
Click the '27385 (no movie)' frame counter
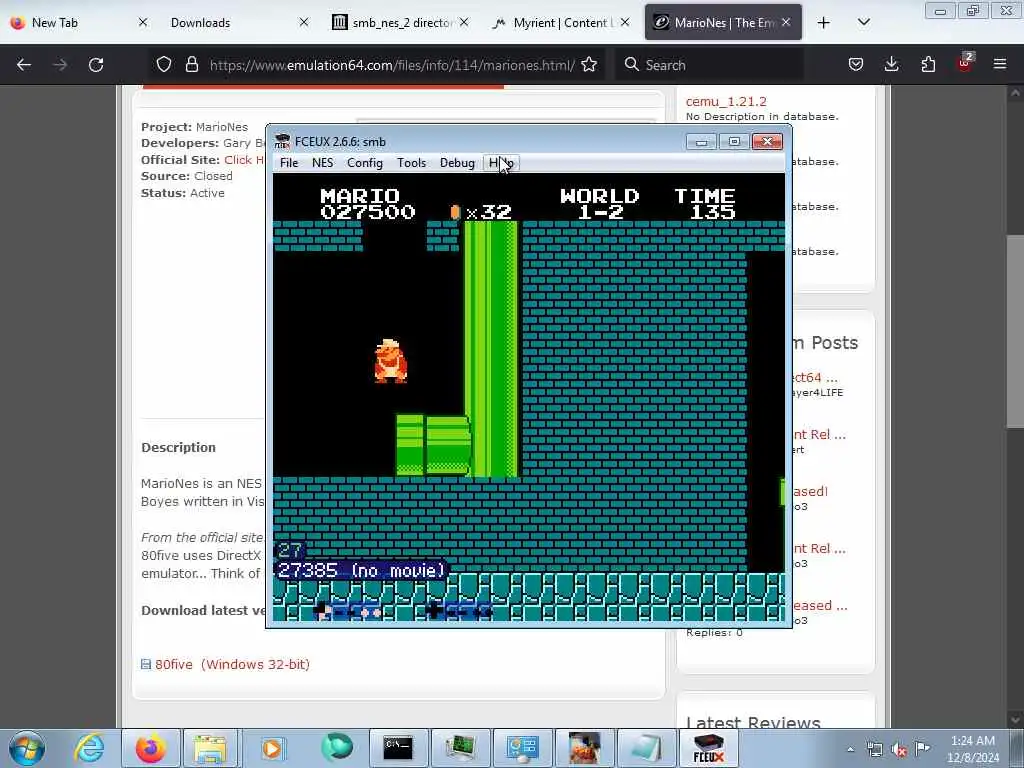[361, 571]
